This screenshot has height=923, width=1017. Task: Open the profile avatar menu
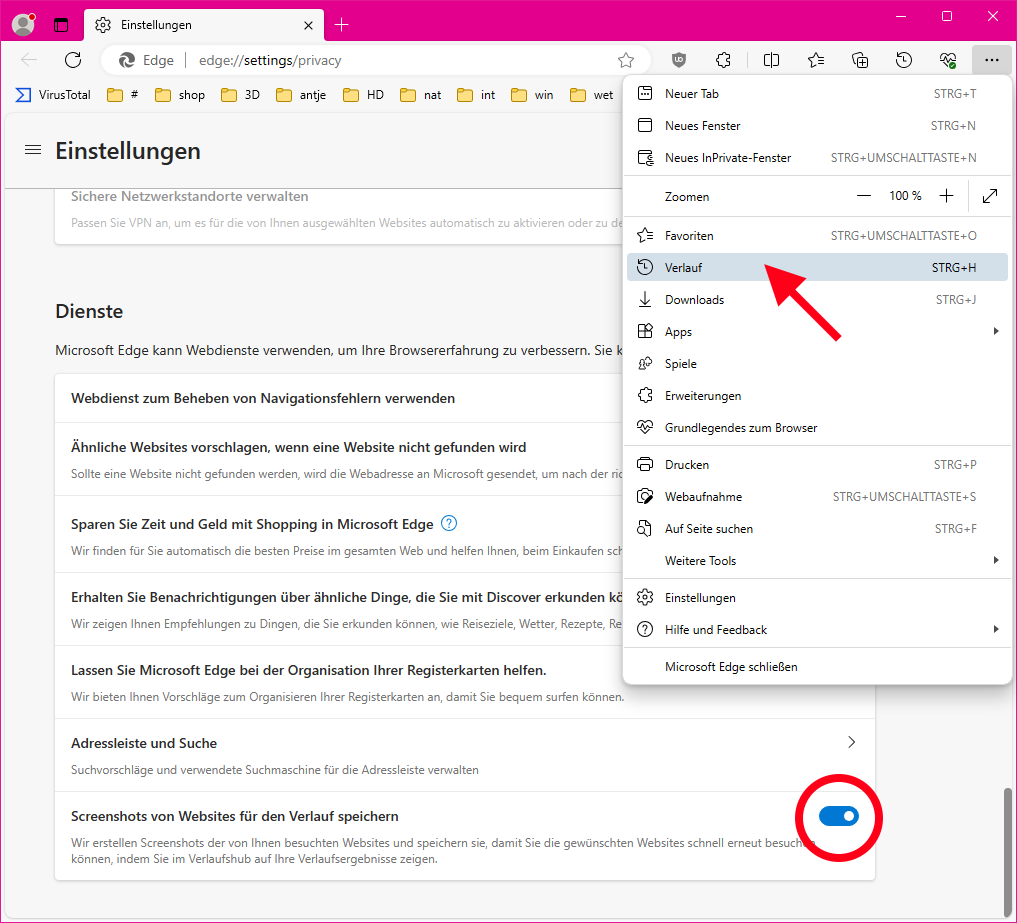(24, 25)
